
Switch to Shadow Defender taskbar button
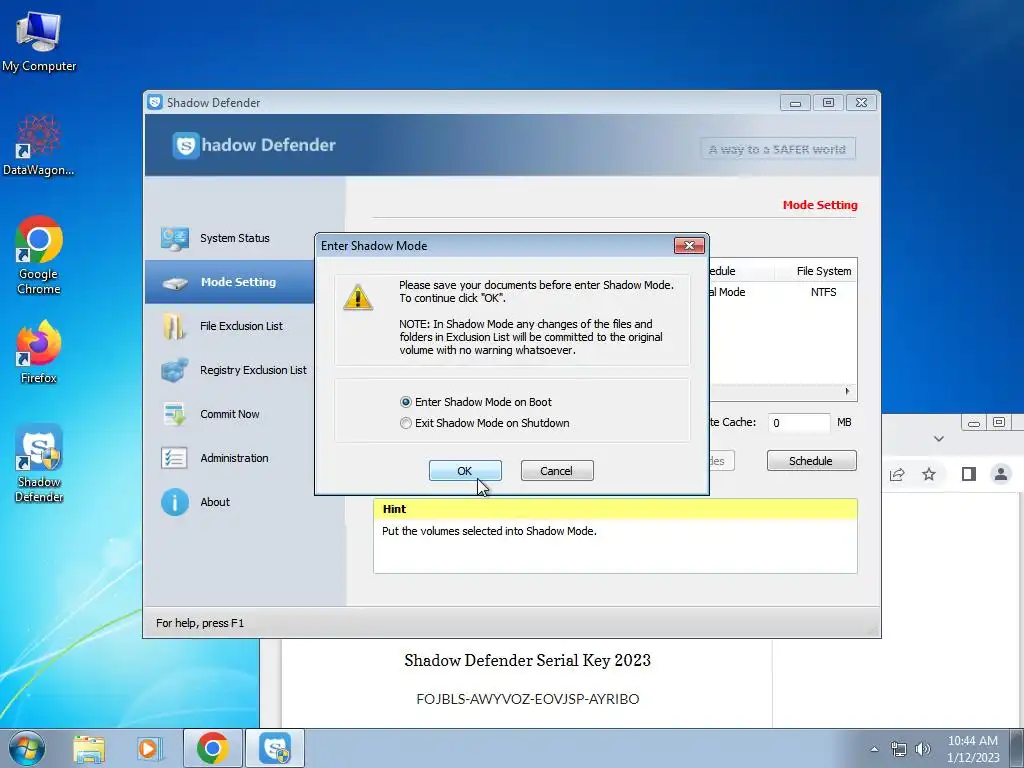274,748
